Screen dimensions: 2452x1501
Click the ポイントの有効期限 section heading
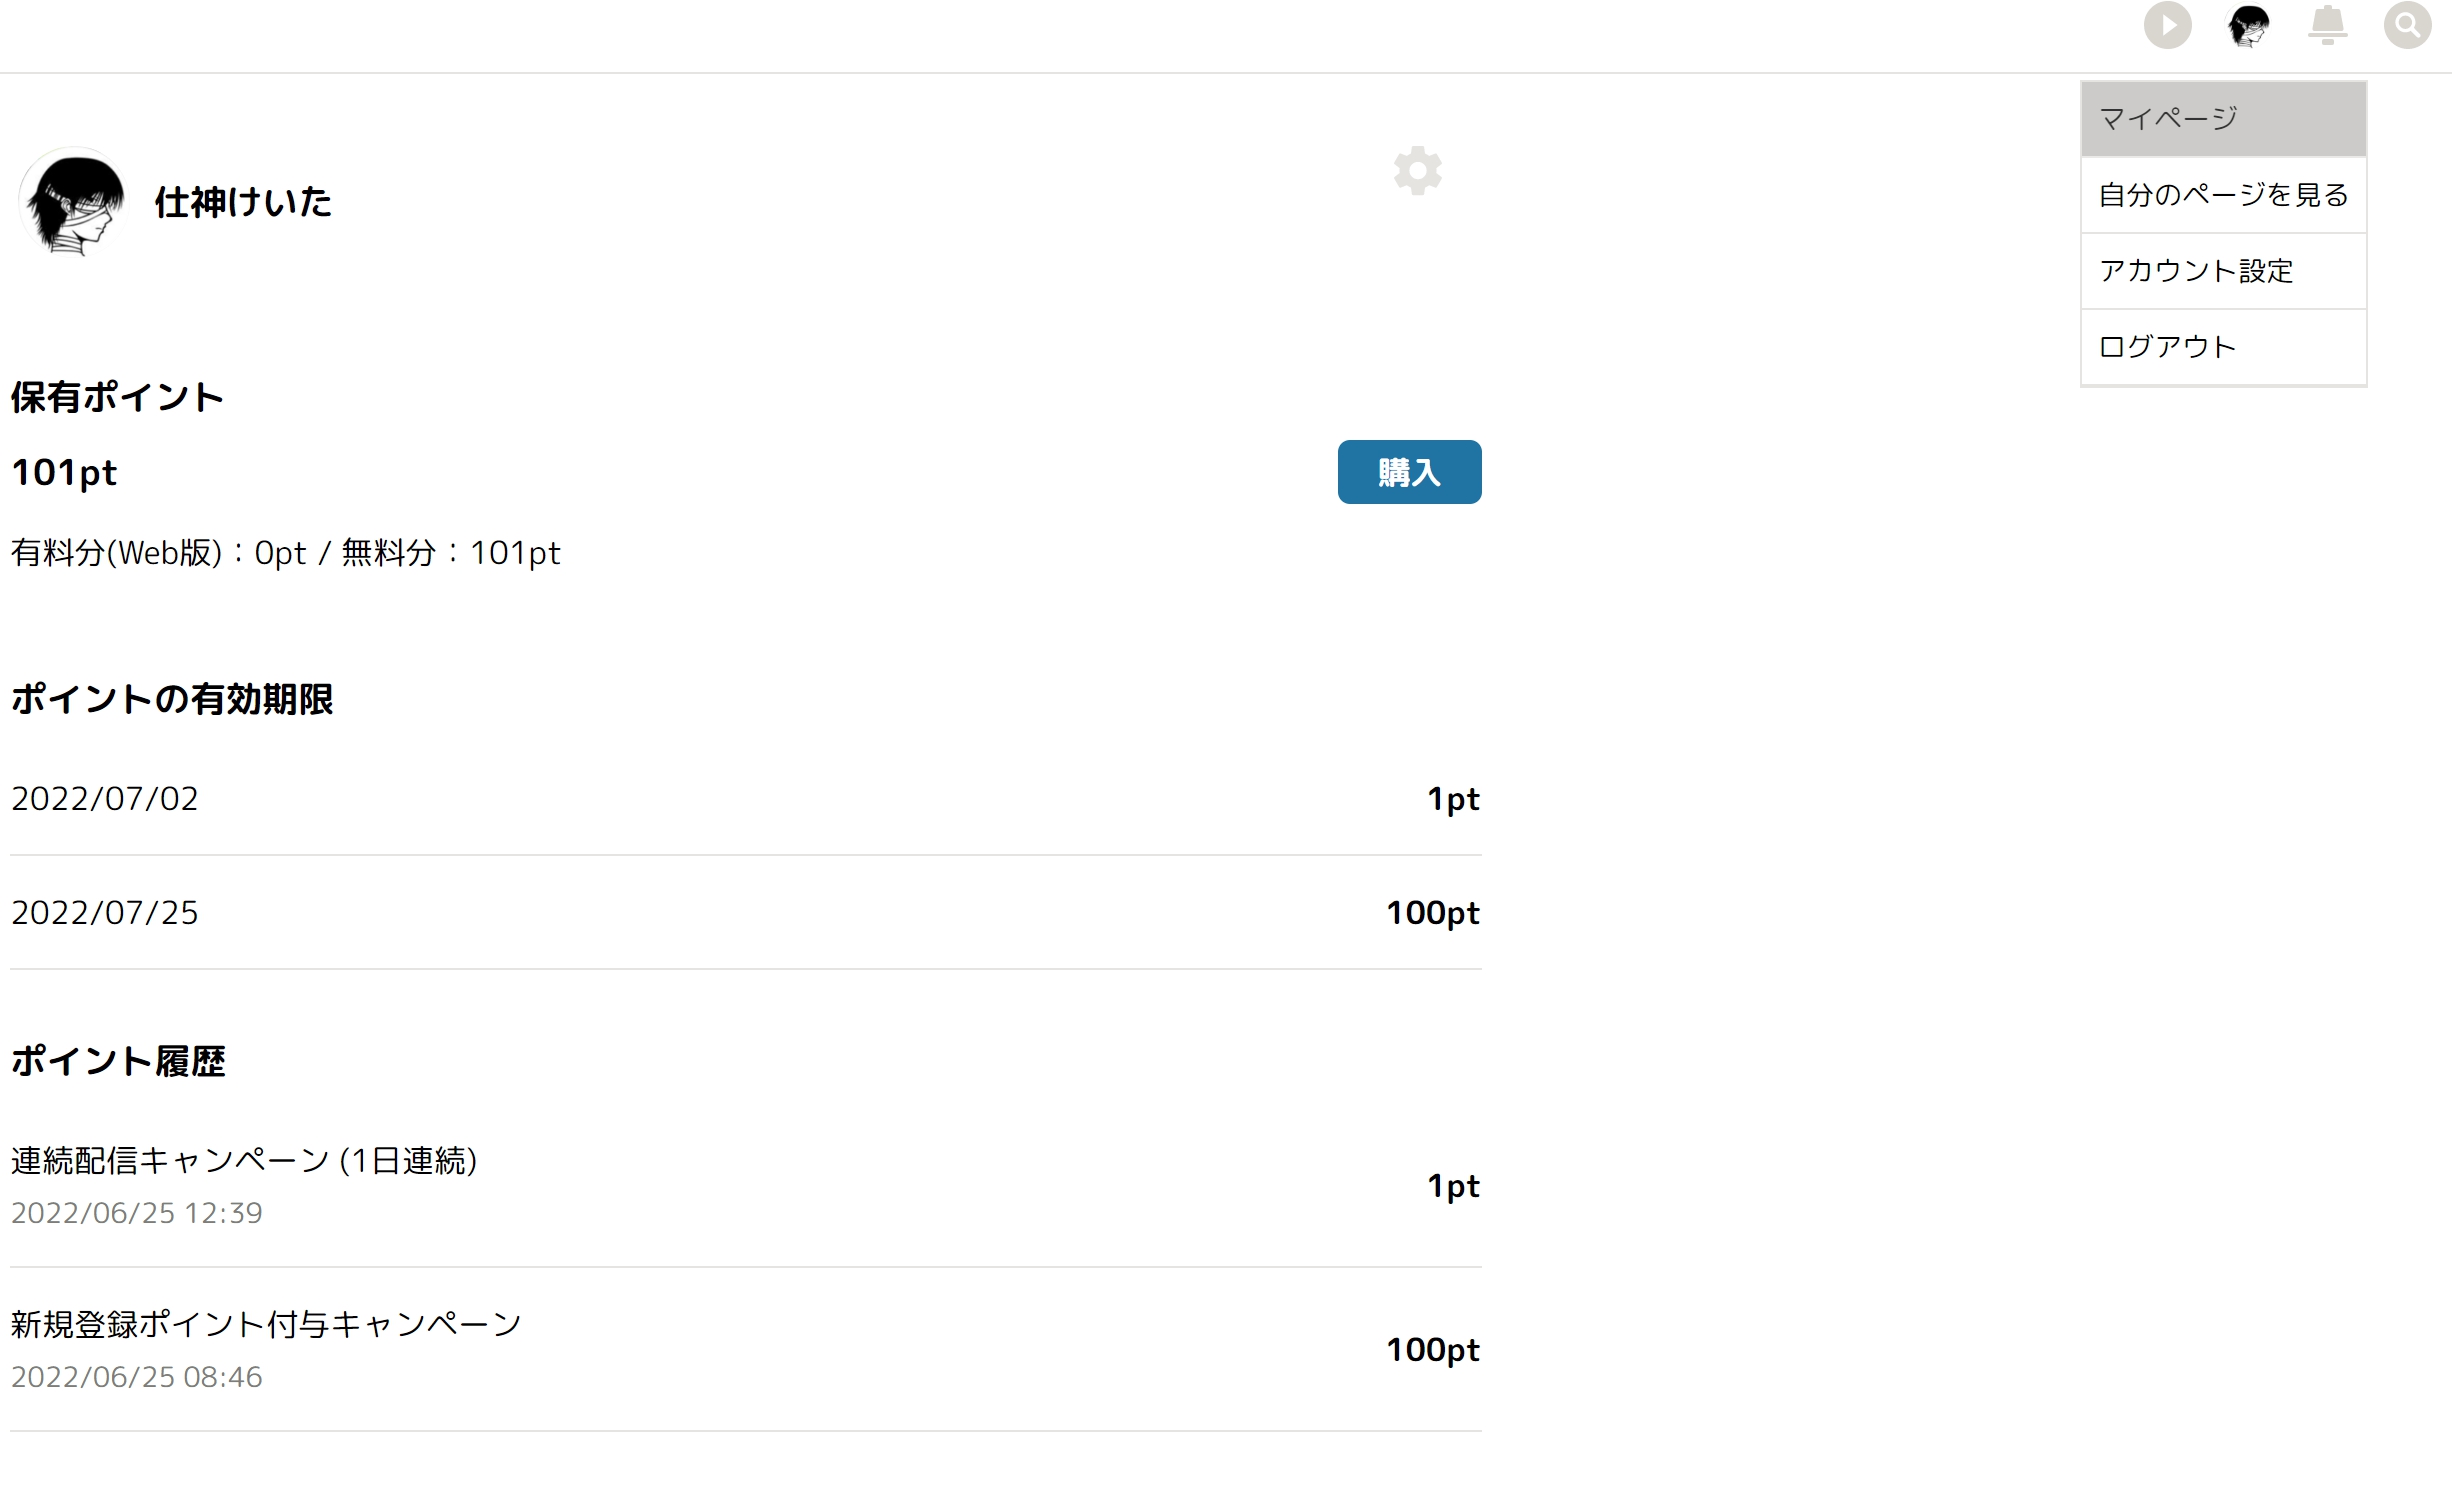[x=172, y=699]
